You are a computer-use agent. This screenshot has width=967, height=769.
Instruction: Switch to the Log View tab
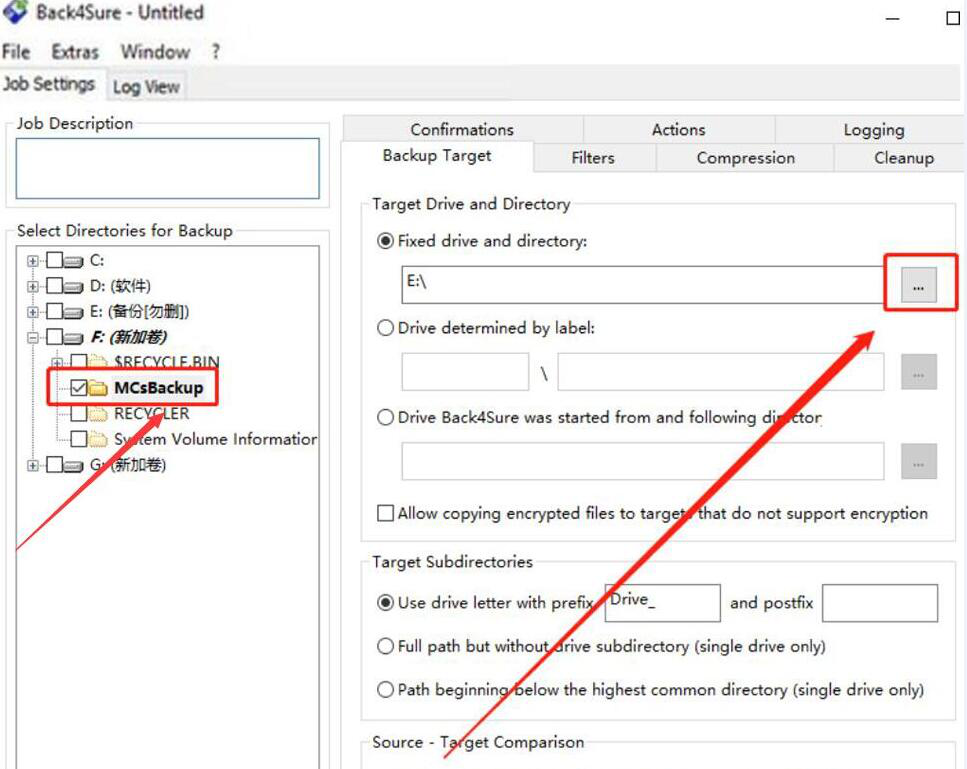click(x=146, y=87)
